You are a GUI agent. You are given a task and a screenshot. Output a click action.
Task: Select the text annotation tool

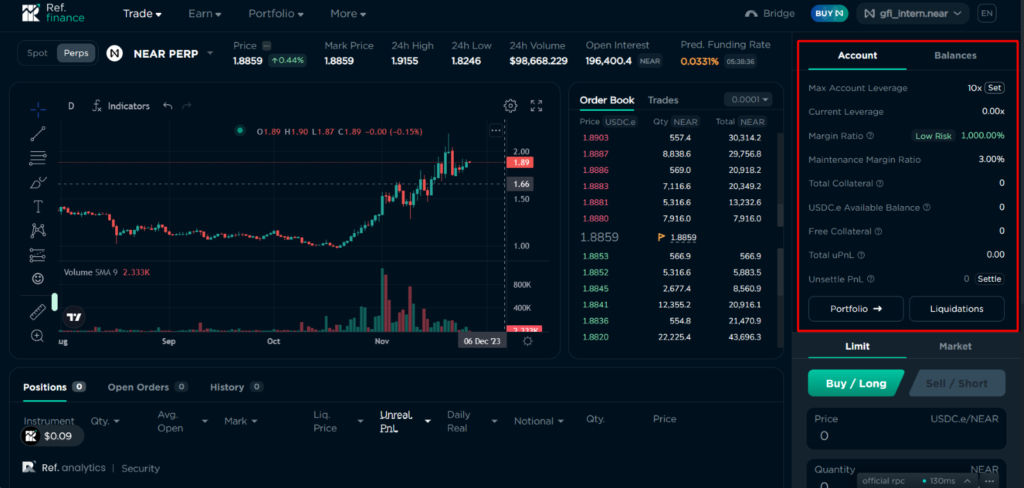point(38,206)
